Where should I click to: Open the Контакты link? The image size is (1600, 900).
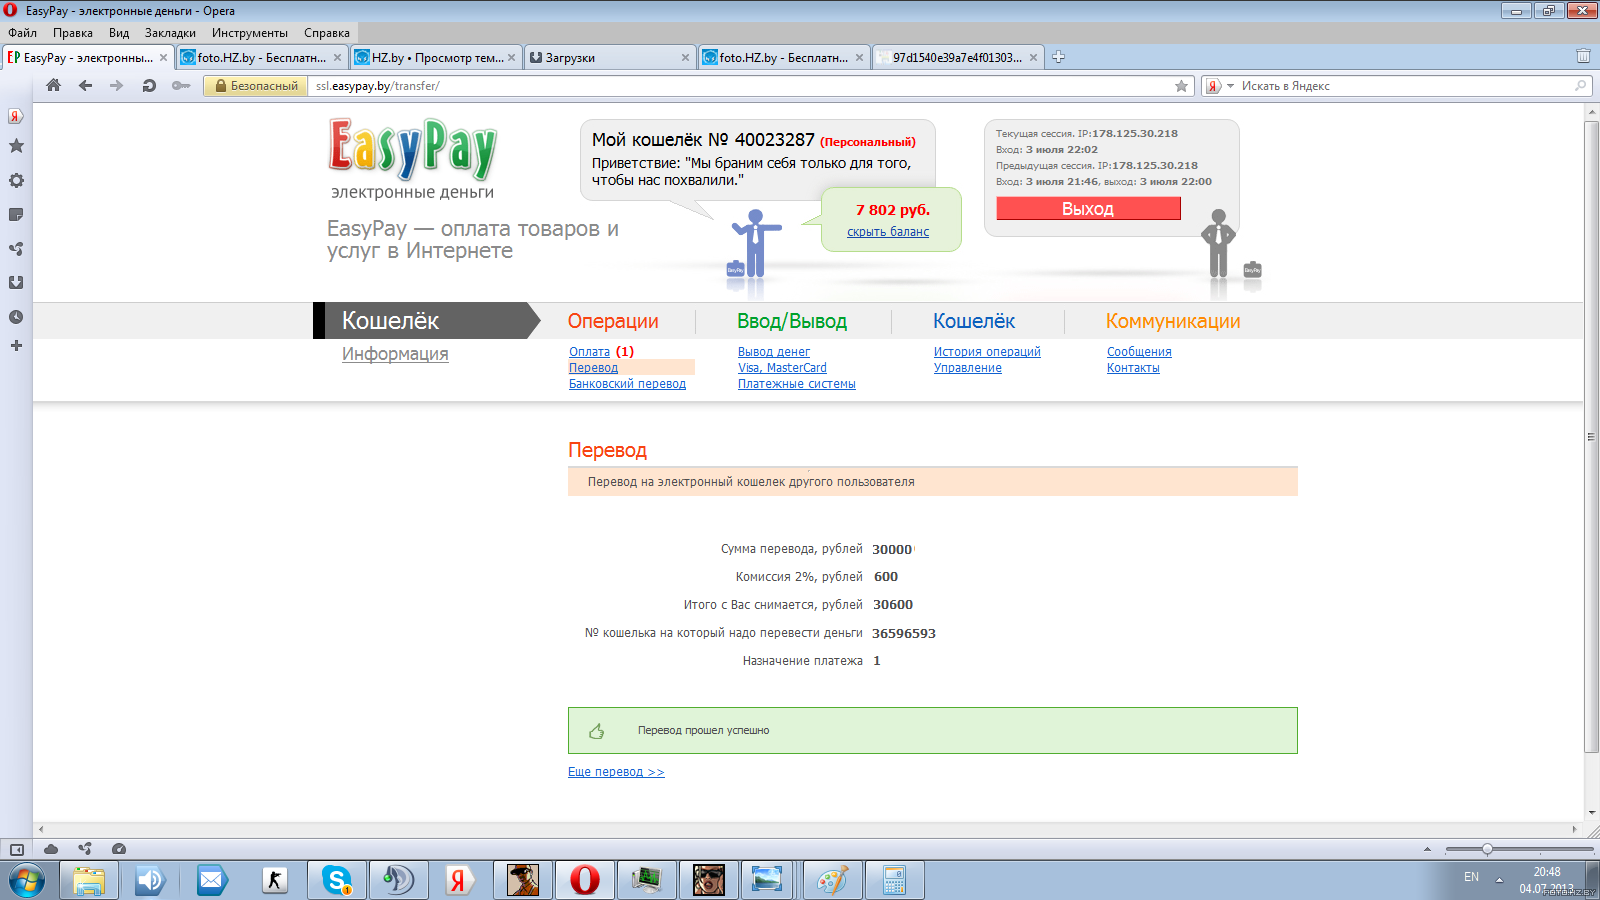[1133, 368]
